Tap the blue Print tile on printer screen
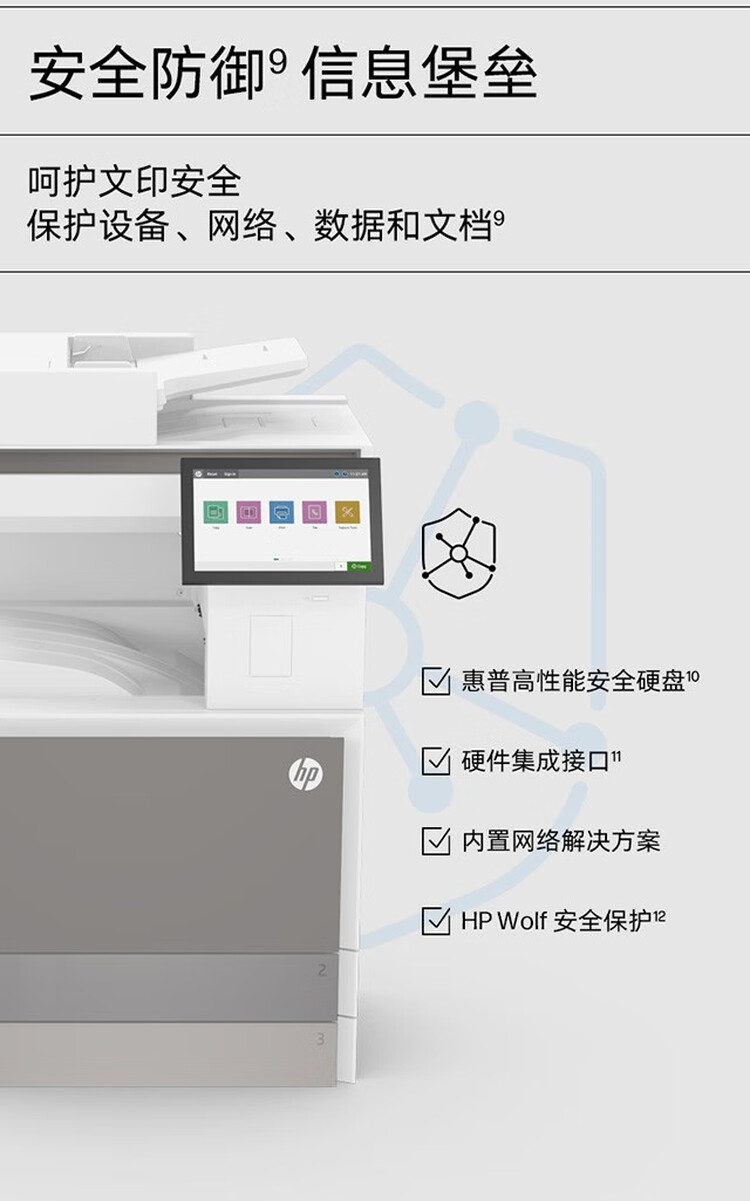Viewport: 750px width, 1201px height. (x=281, y=512)
